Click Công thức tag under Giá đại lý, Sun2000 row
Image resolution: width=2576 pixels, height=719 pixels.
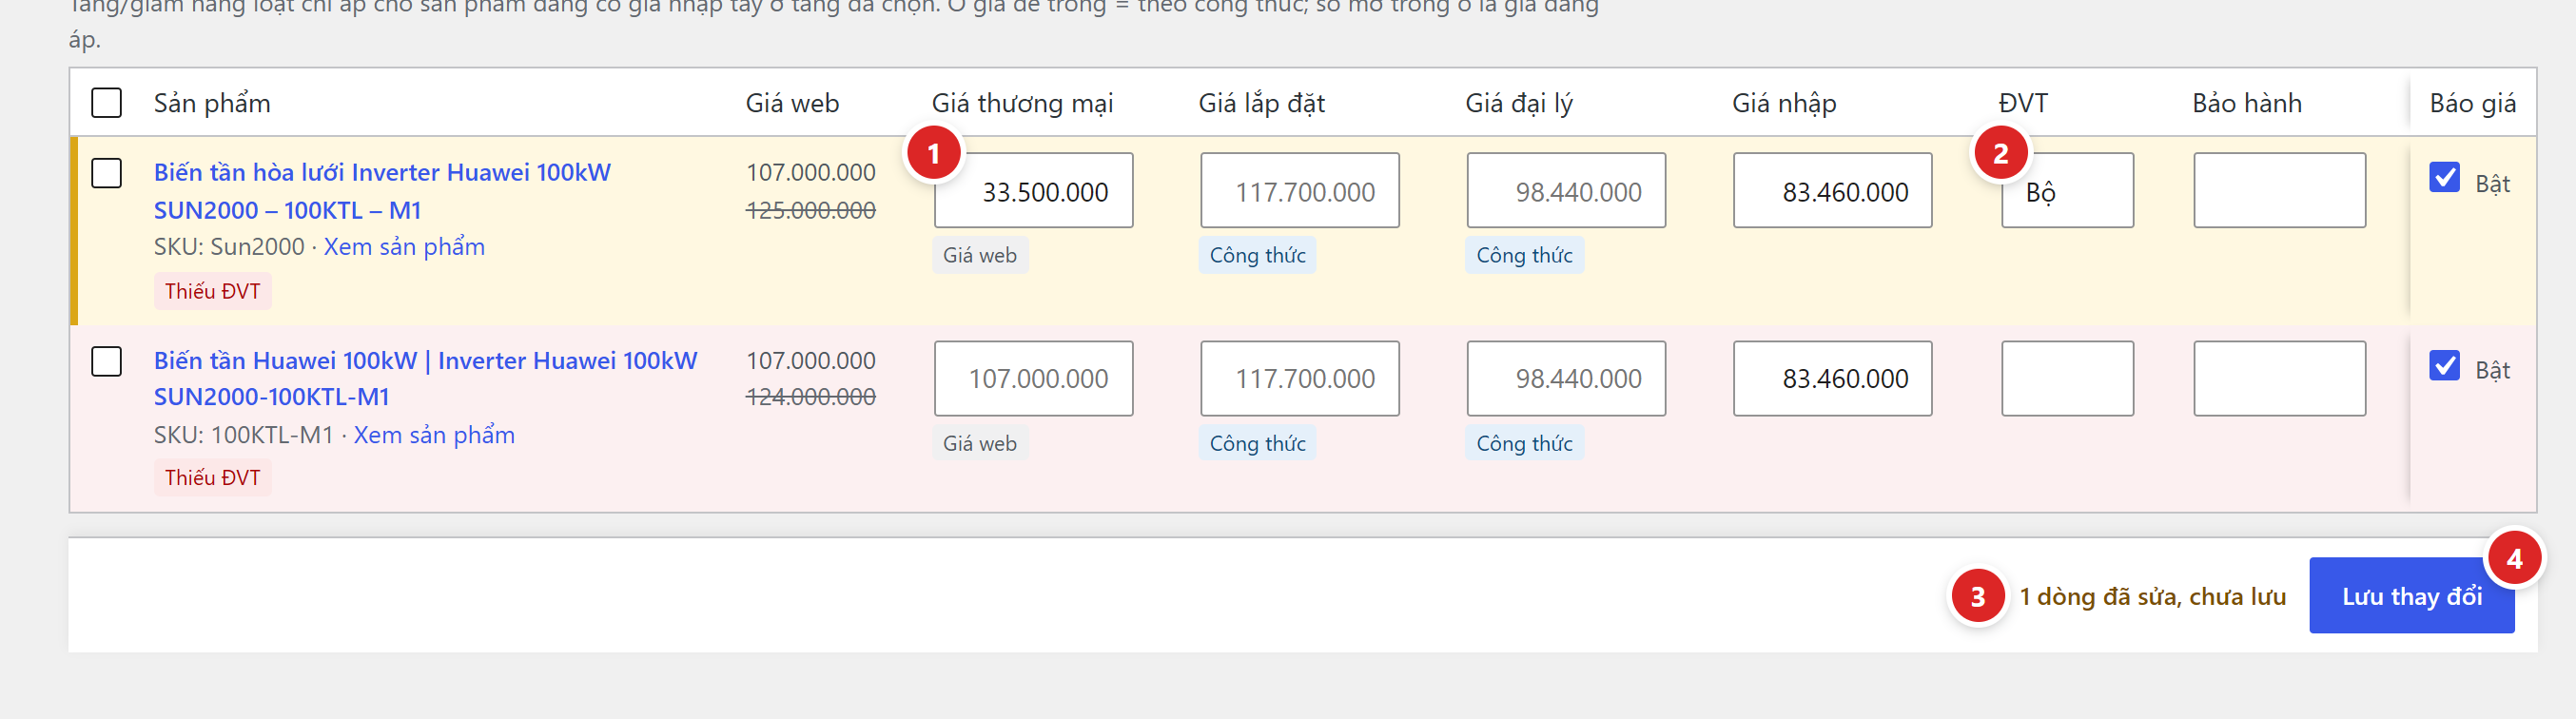(x=1524, y=255)
